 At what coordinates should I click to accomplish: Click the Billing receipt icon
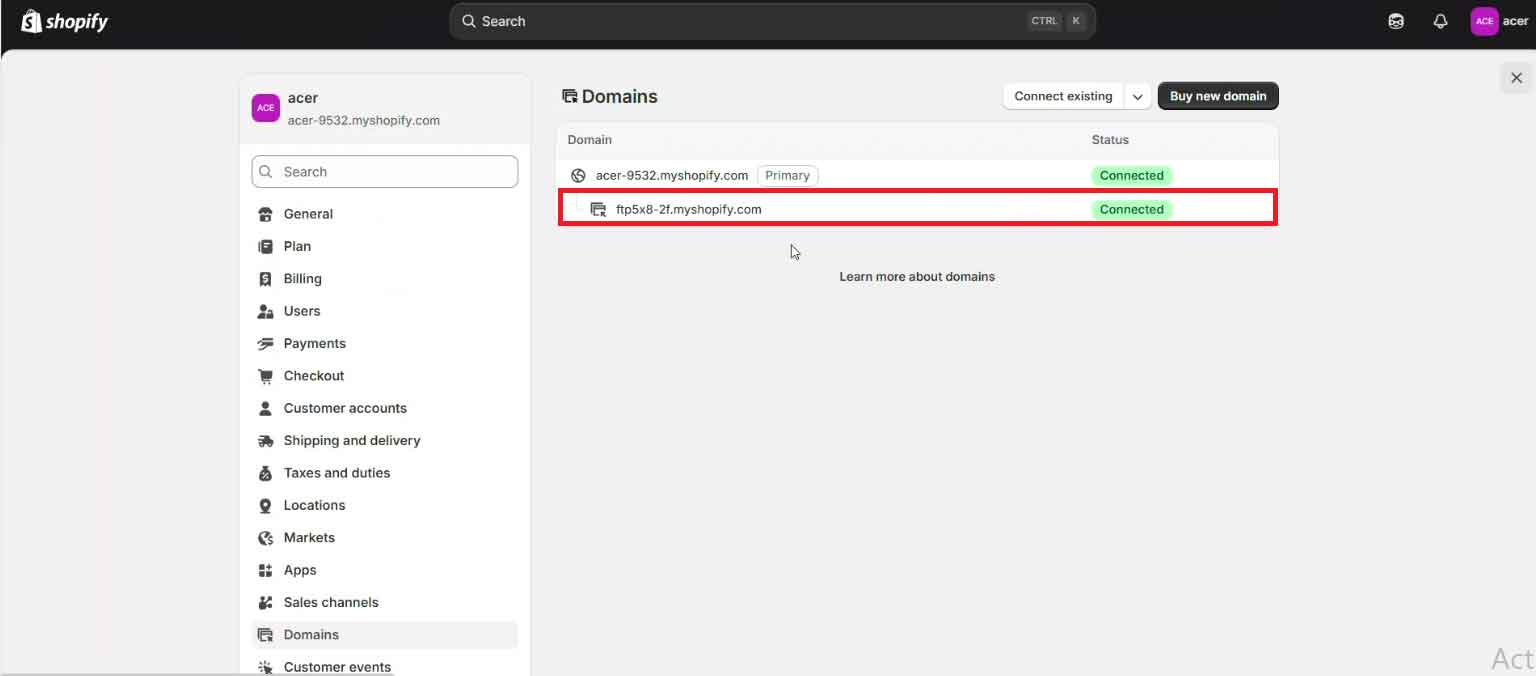(x=265, y=279)
